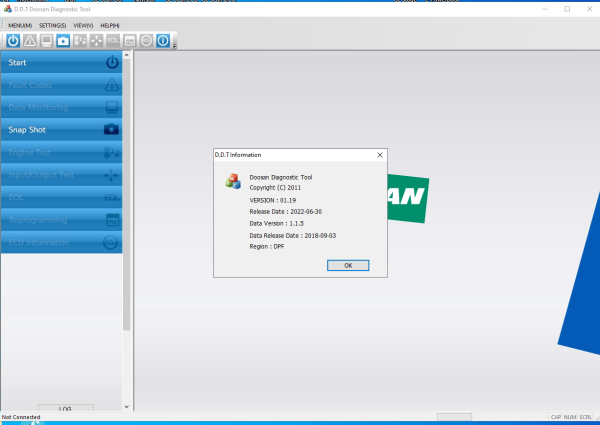Screen dimensions: 600x425
Task: Open the VIEW(V) menu
Action: pos(83,26)
